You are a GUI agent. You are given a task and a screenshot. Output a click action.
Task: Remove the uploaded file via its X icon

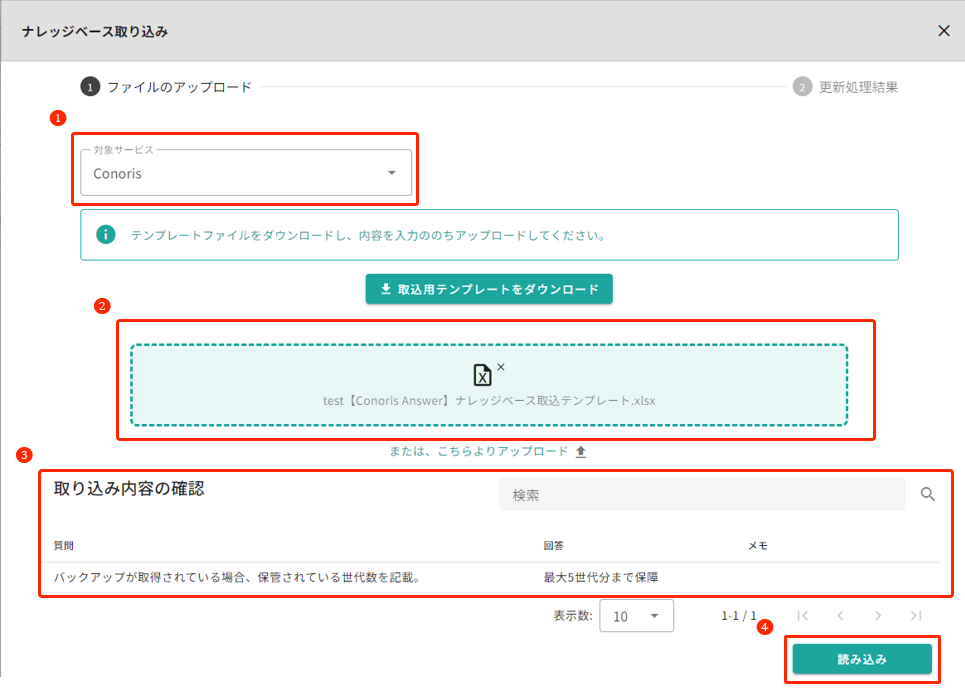[x=500, y=365]
